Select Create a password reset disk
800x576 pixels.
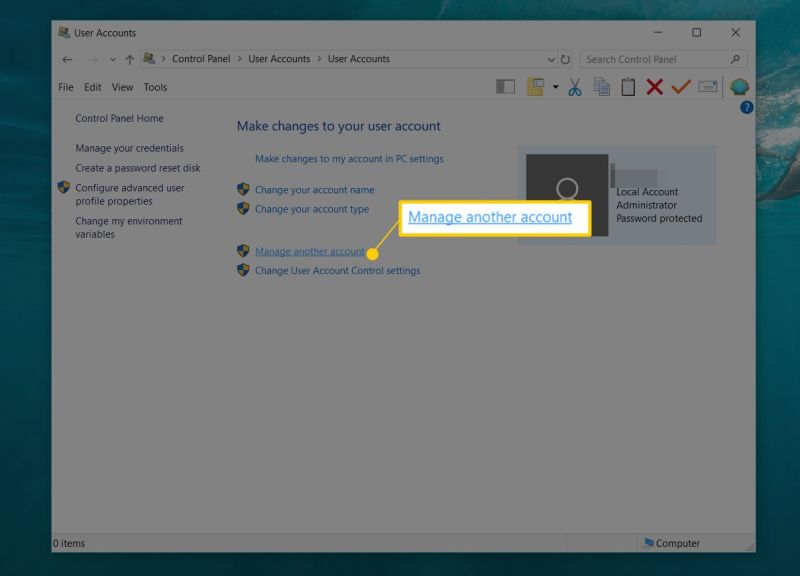pos(138,168)
